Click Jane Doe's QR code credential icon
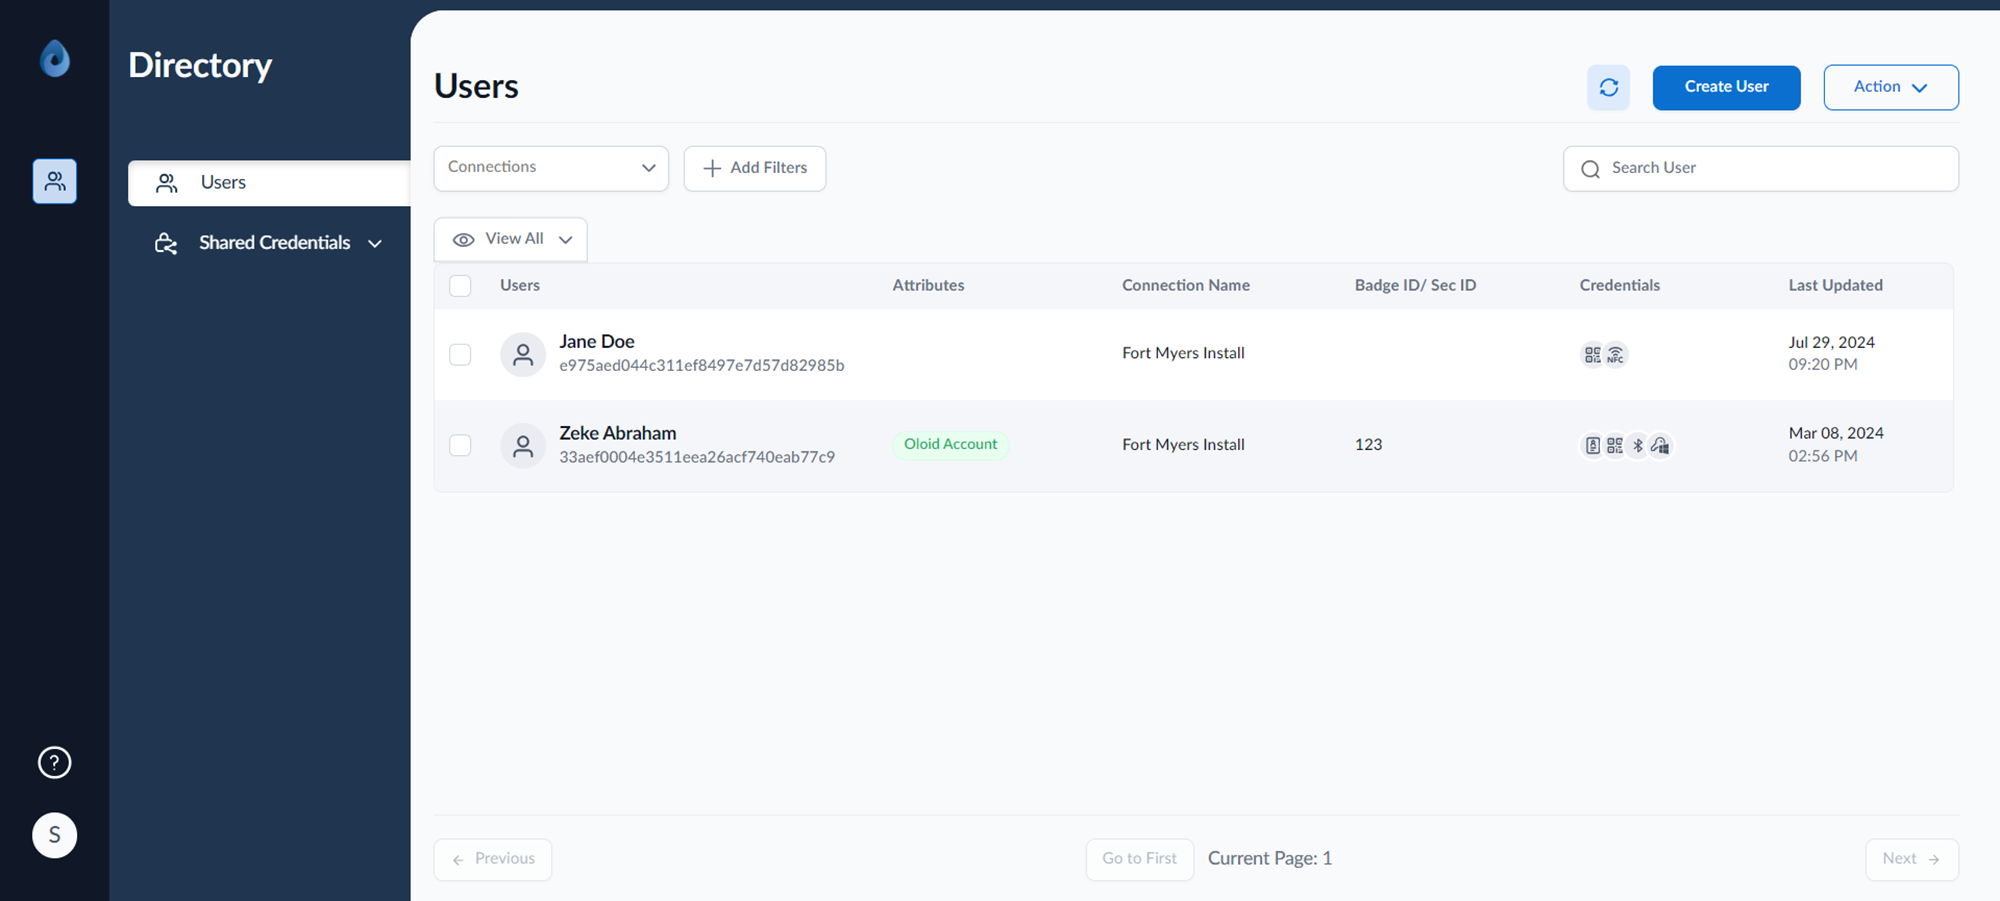The height and width of the screenshot is (901, 2000). [1593, 355]
